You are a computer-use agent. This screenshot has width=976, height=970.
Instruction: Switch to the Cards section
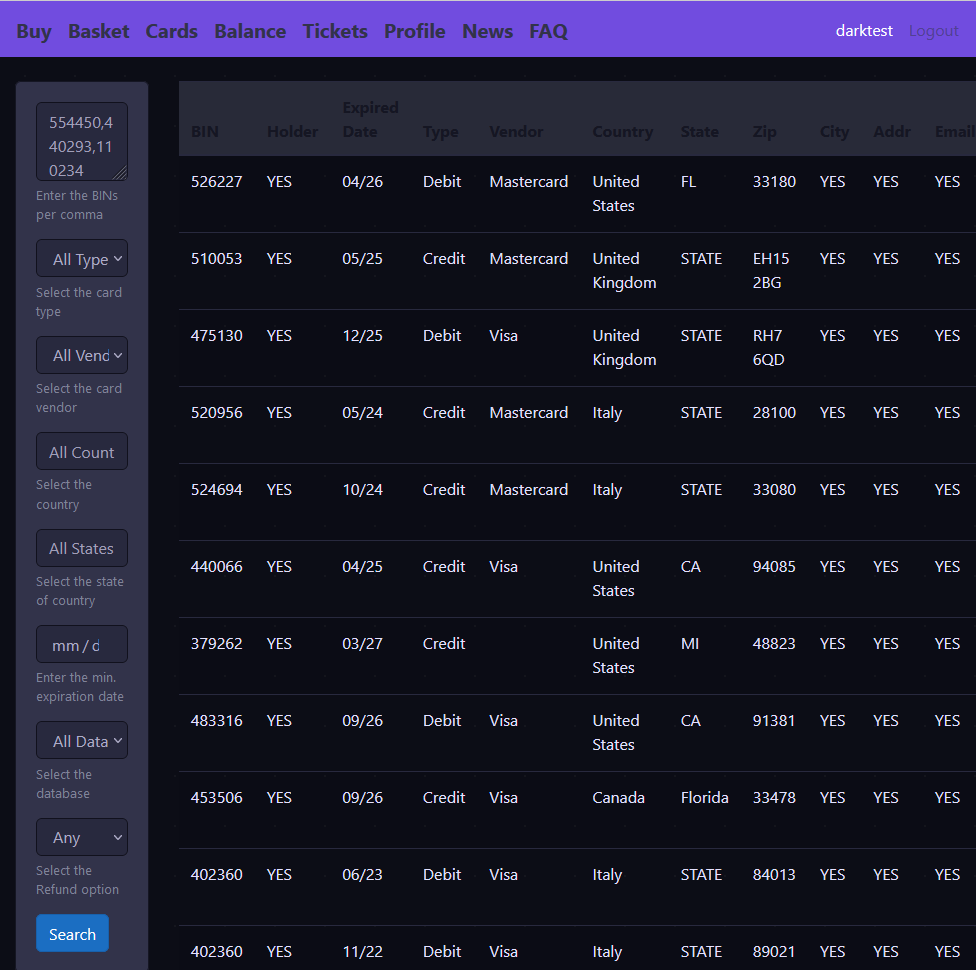[171, 31]
